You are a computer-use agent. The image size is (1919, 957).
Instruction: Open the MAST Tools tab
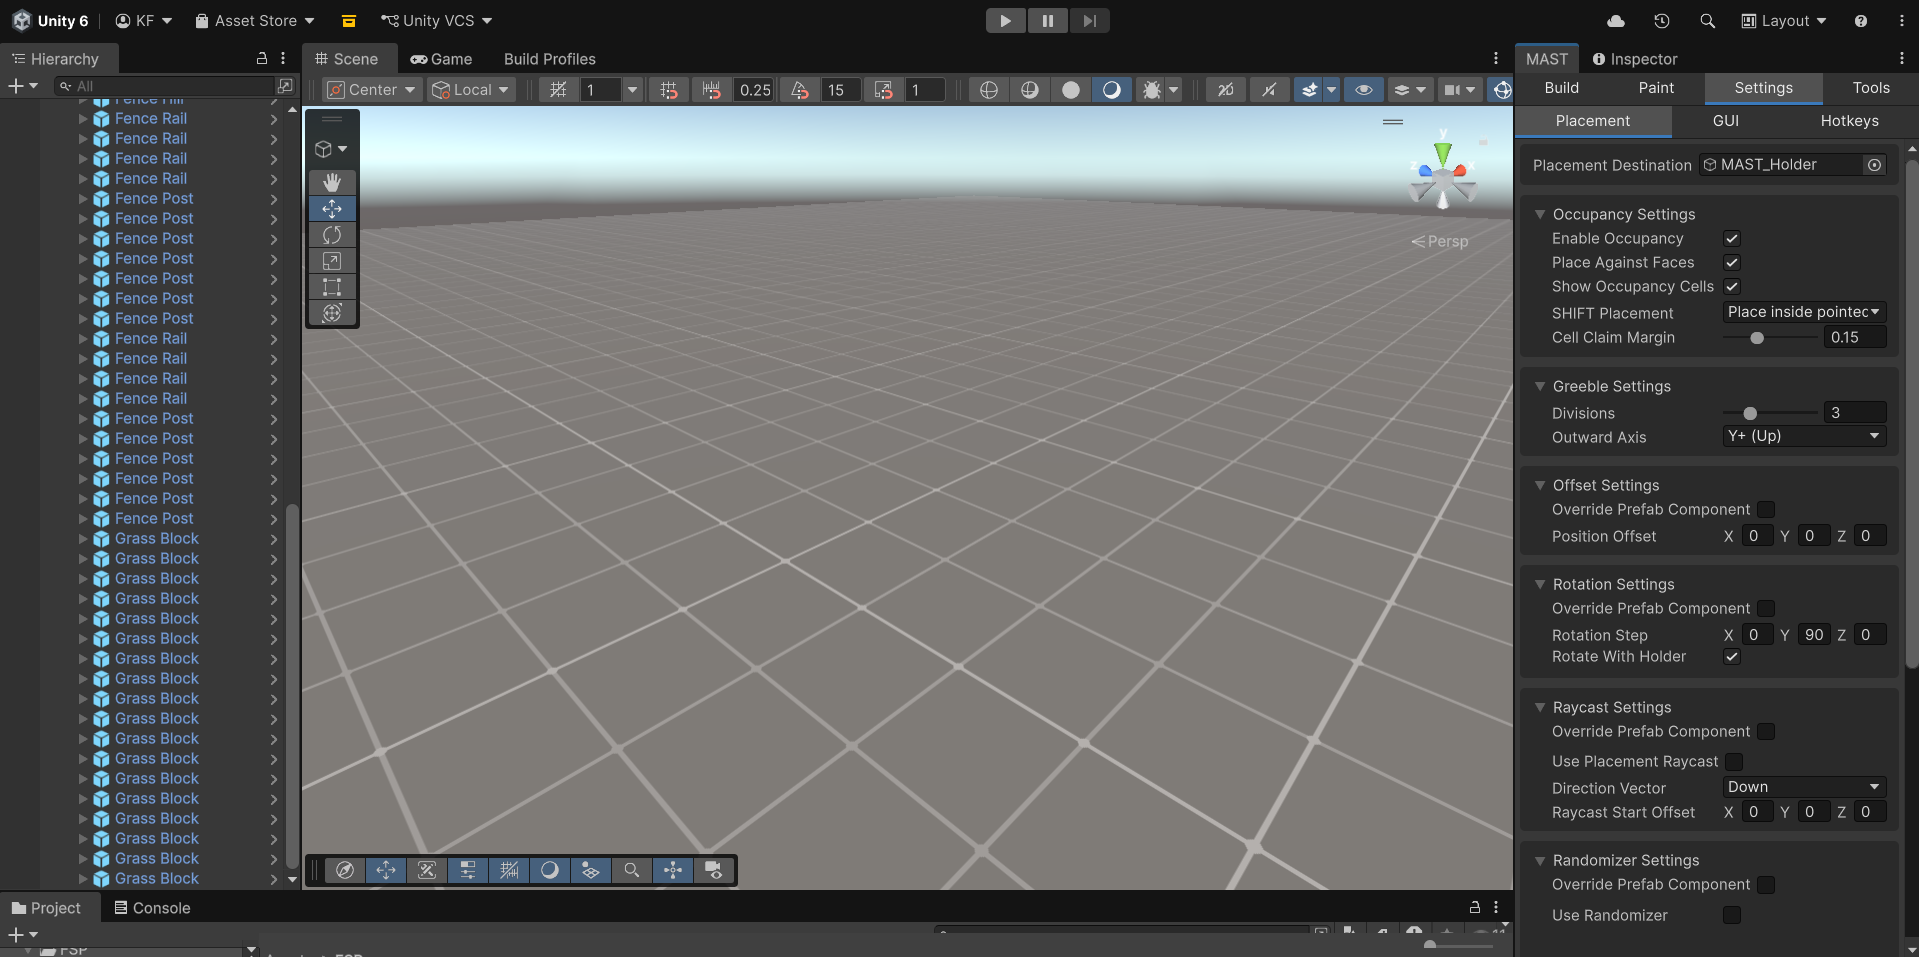(x=1871, y=88)
